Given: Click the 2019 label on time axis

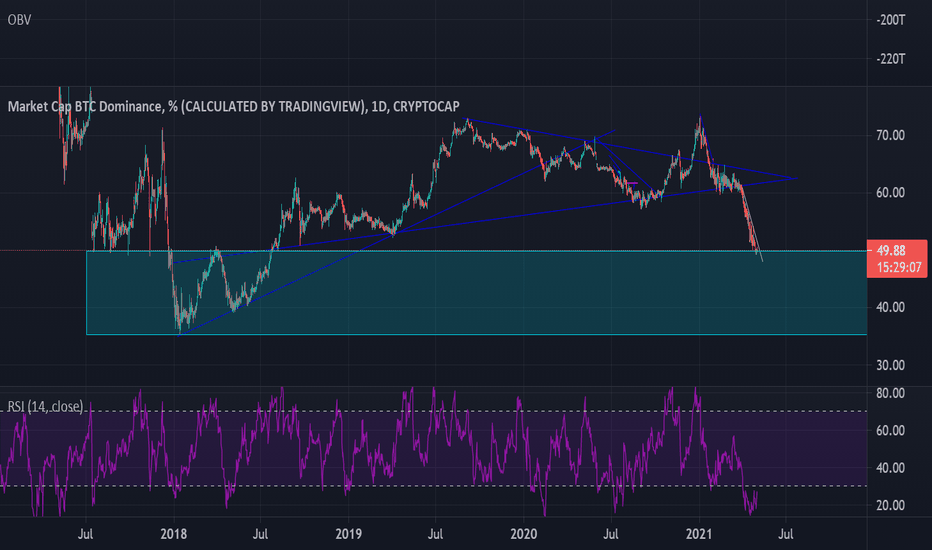Looking at the screenshot, I should point(348,534).
